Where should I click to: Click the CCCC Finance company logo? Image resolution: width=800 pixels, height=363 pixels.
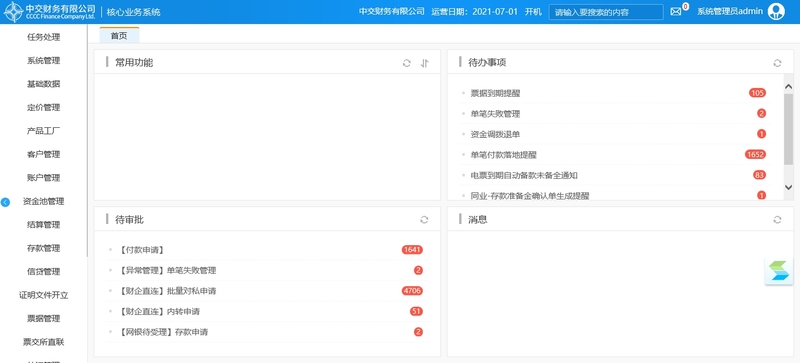49,12
